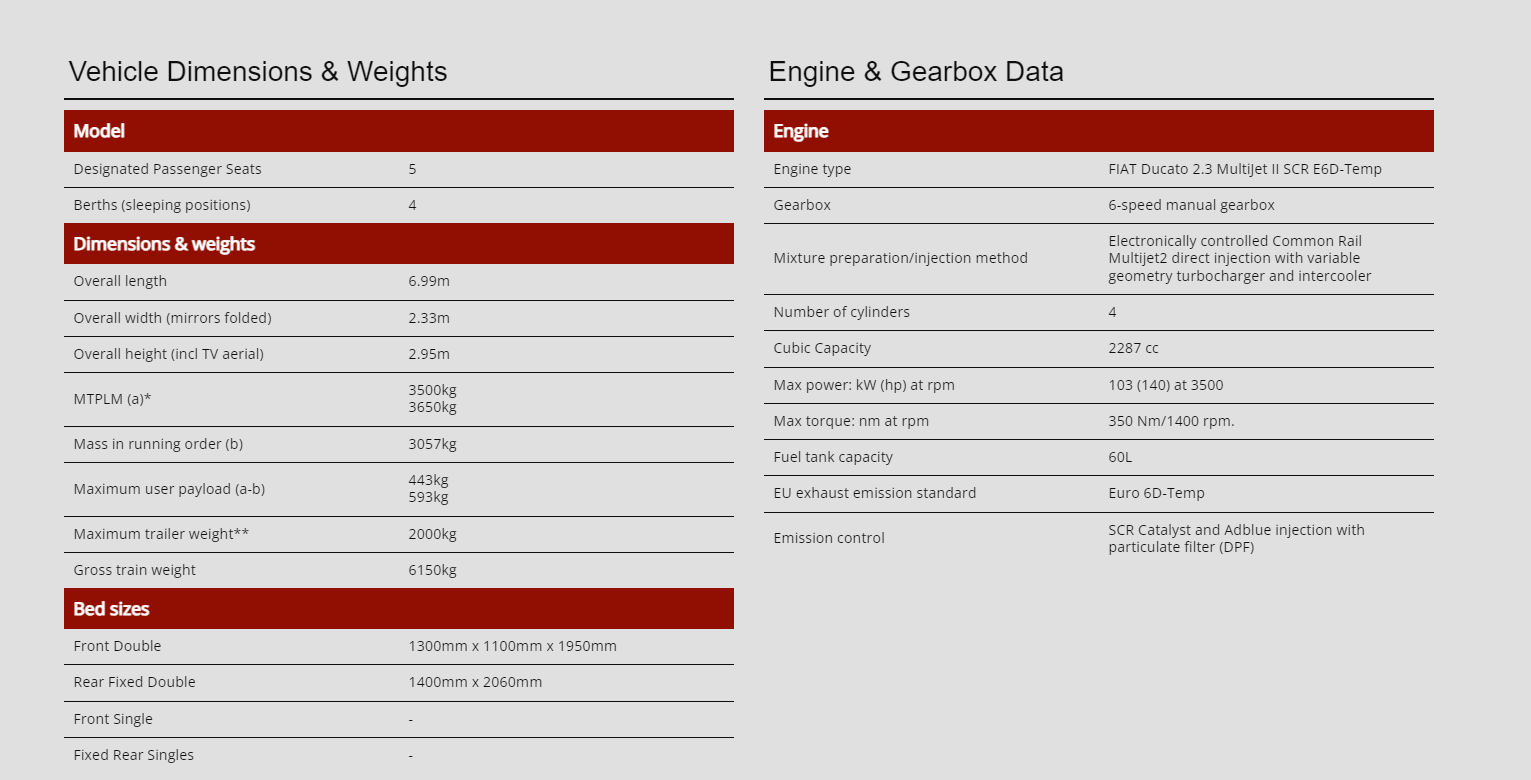Click the '593kg' payload value
This screenshot has height=780, width=1531.
pos(428,497)
